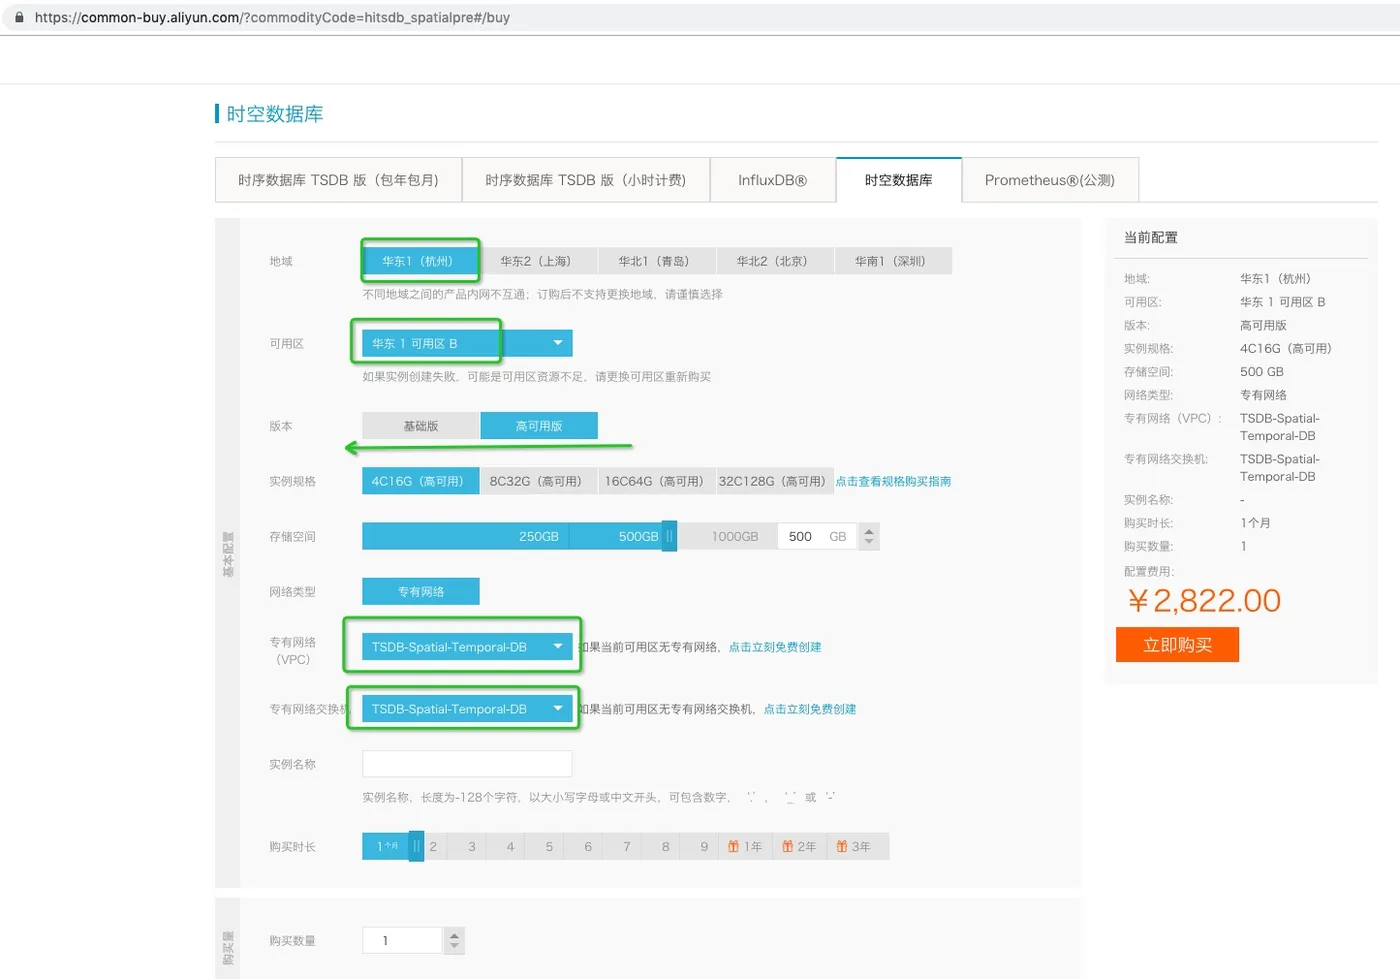
Task: Focus the 购买数量 input field
Action: point(403,940)
